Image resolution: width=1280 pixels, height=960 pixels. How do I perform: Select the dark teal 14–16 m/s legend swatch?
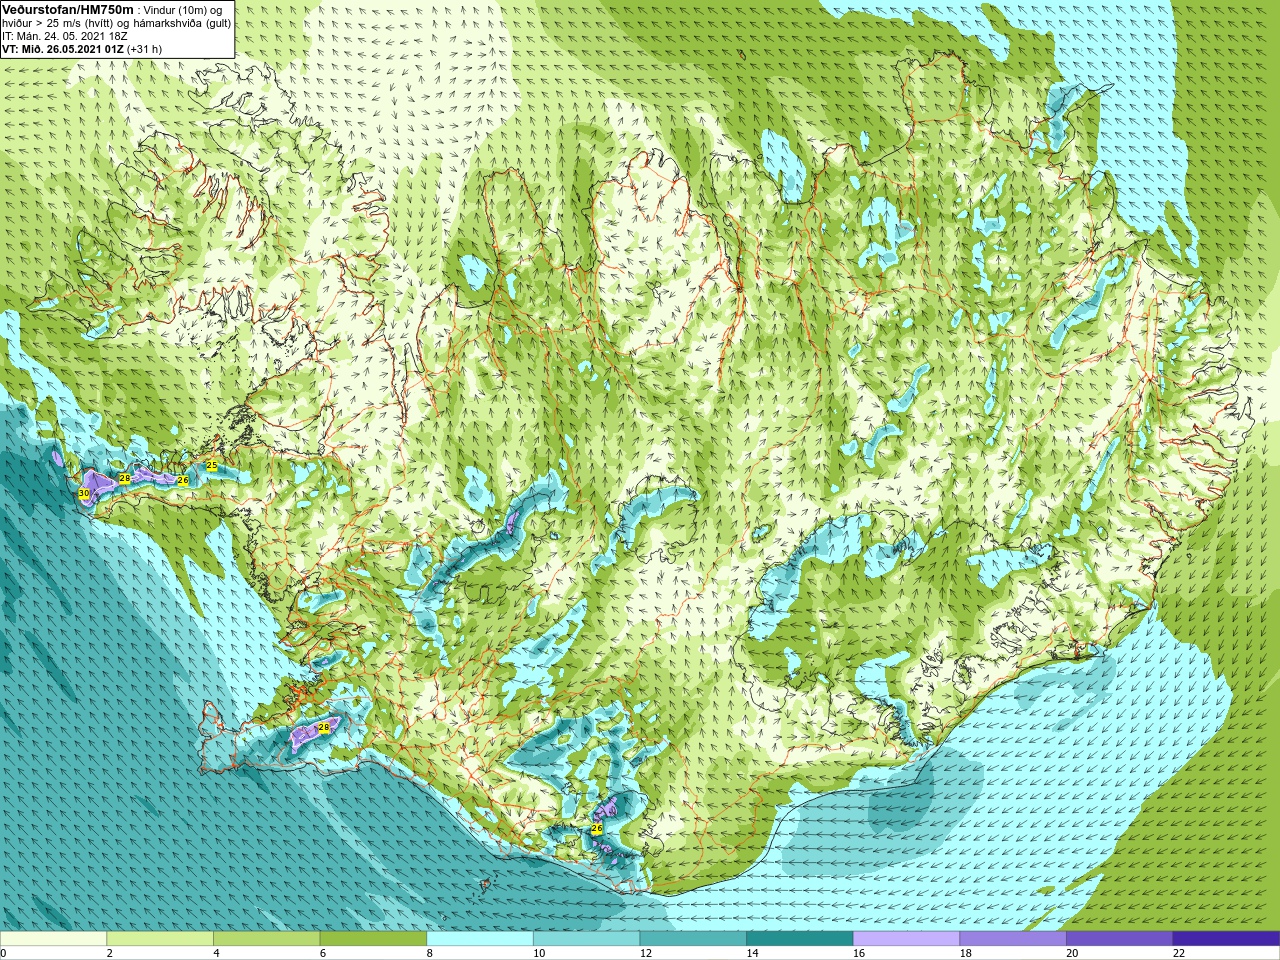point(800,939)
